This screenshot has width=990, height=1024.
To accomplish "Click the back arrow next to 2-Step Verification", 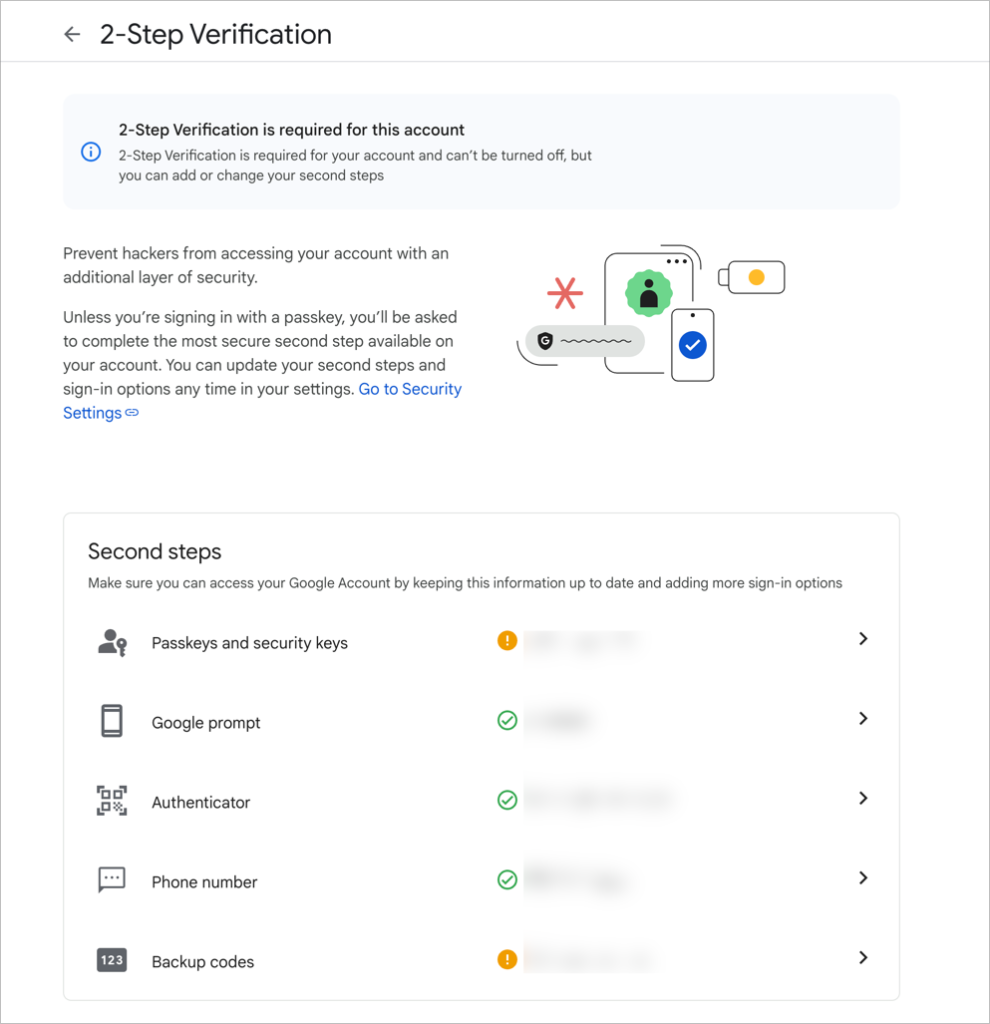I will (x=71, y=33).
